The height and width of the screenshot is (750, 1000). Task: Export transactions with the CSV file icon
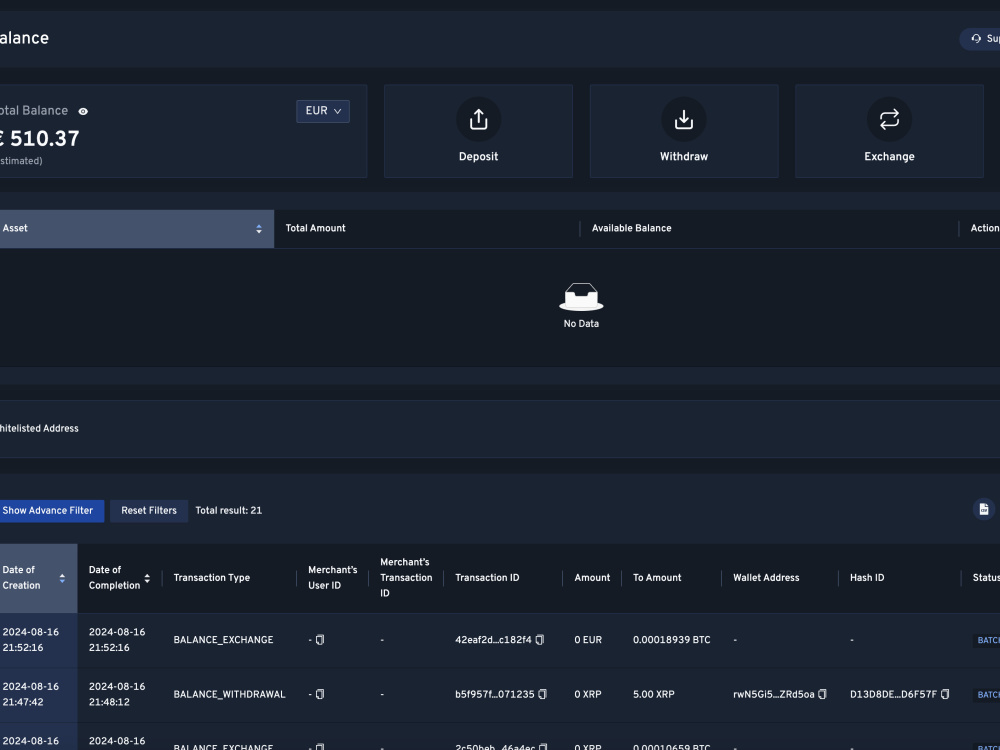[984, 509]
